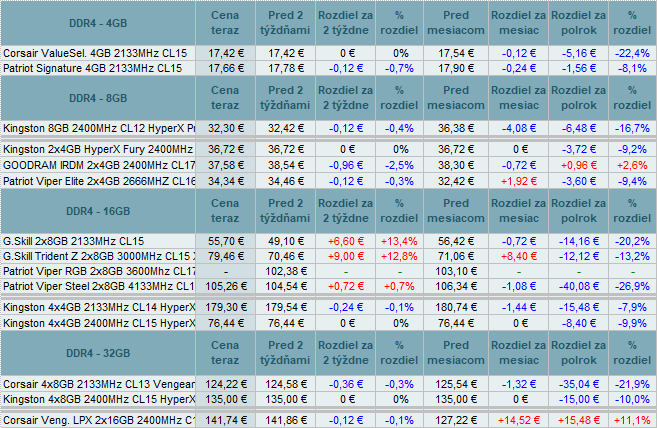Click the -40,08 € half-year difference
The height and width of the screenshot is (428, 657).
(x=578, y=286)
